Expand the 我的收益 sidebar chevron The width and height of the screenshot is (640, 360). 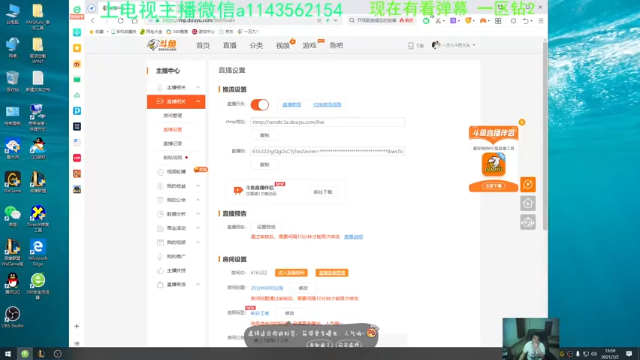[198, 186]
